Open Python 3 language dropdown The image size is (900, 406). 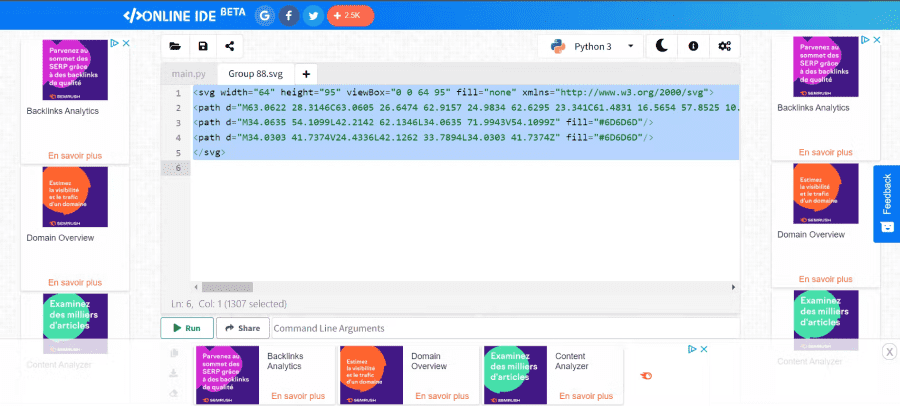591,47
